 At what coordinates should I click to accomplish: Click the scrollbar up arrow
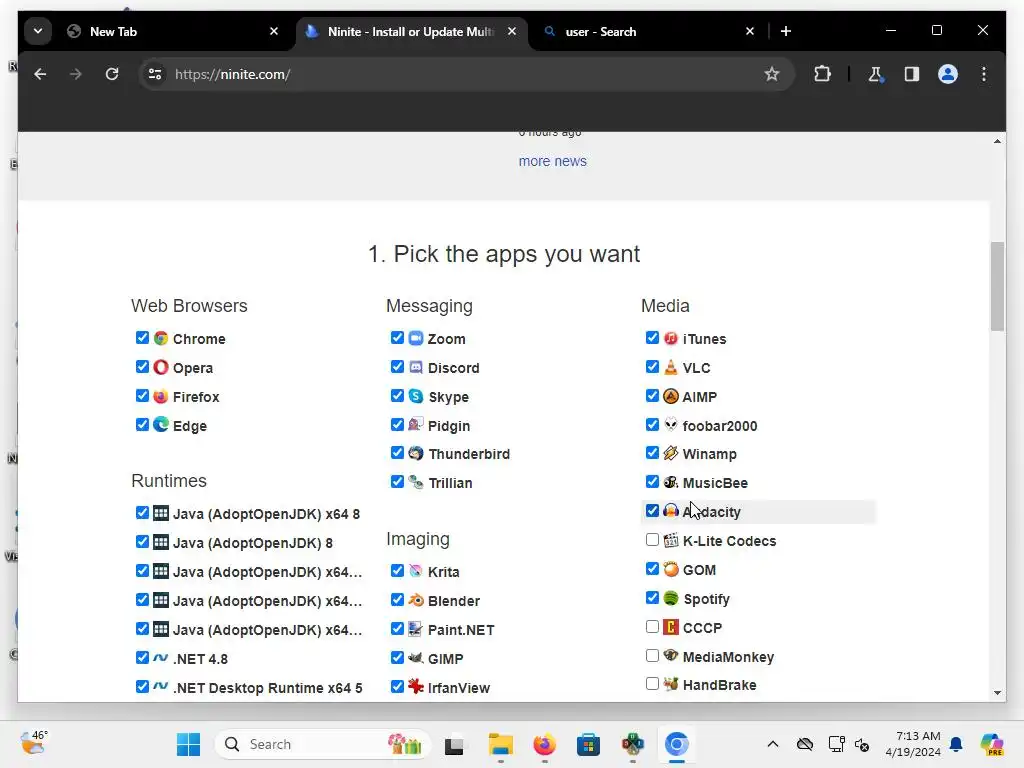click(x=997, y=141)
